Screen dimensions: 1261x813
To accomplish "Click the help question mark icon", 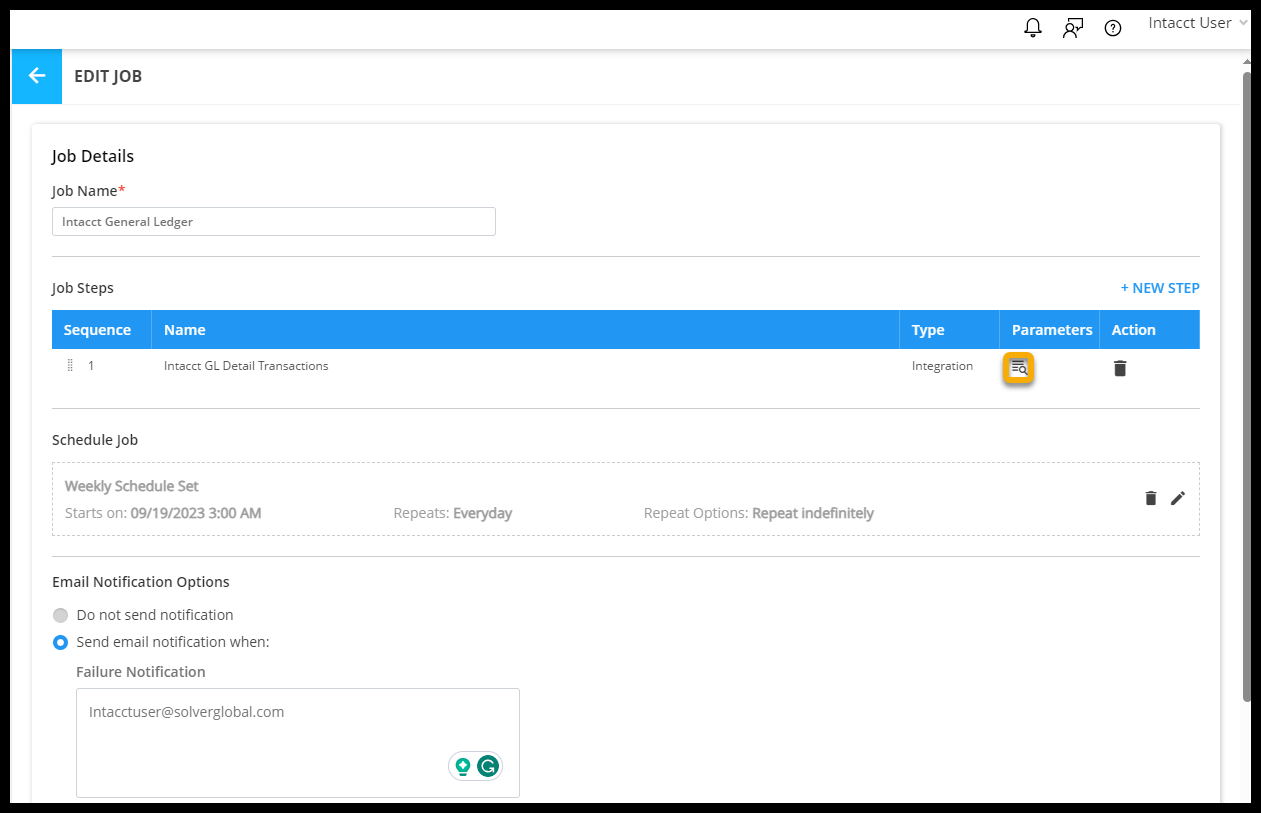I will click(x=1112, y=28).
